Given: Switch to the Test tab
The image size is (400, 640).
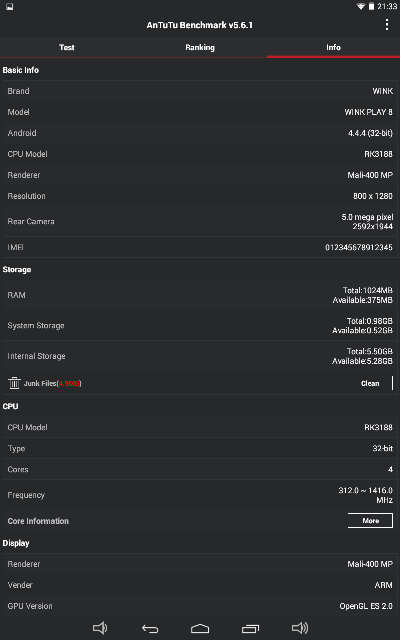Looking at the screenshot, I should tap(67, 47).
